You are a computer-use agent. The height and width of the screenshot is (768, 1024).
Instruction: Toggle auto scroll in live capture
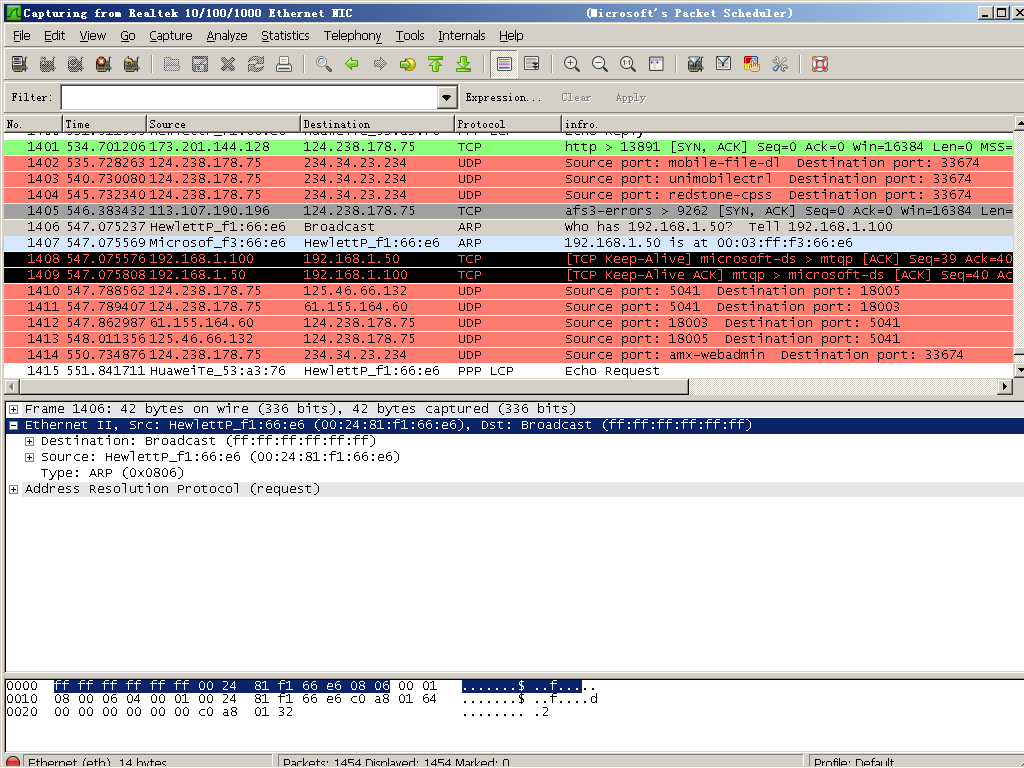532,64
